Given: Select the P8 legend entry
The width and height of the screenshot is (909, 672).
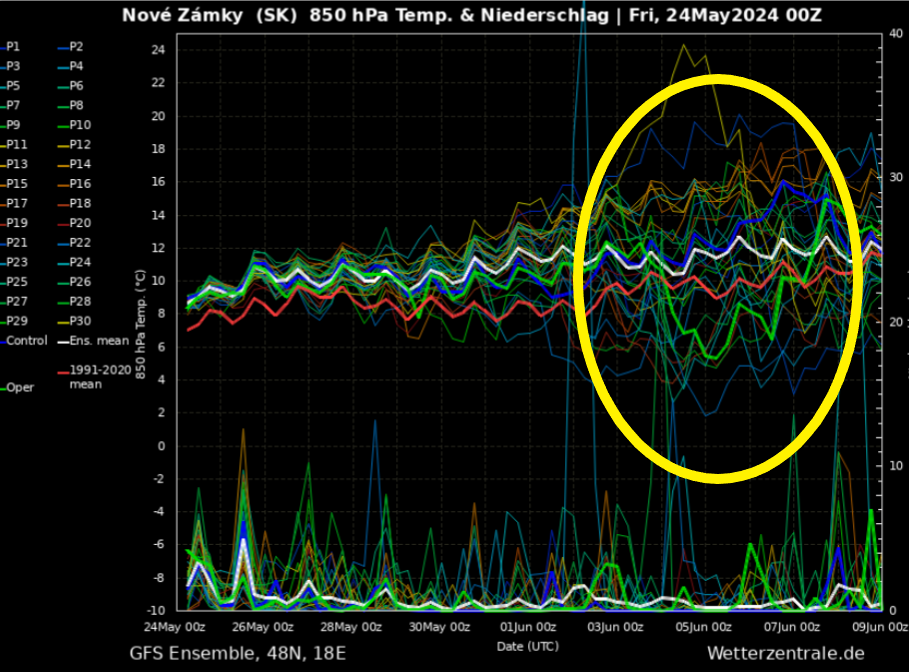Looking at the screenshot, I should 76,106.
